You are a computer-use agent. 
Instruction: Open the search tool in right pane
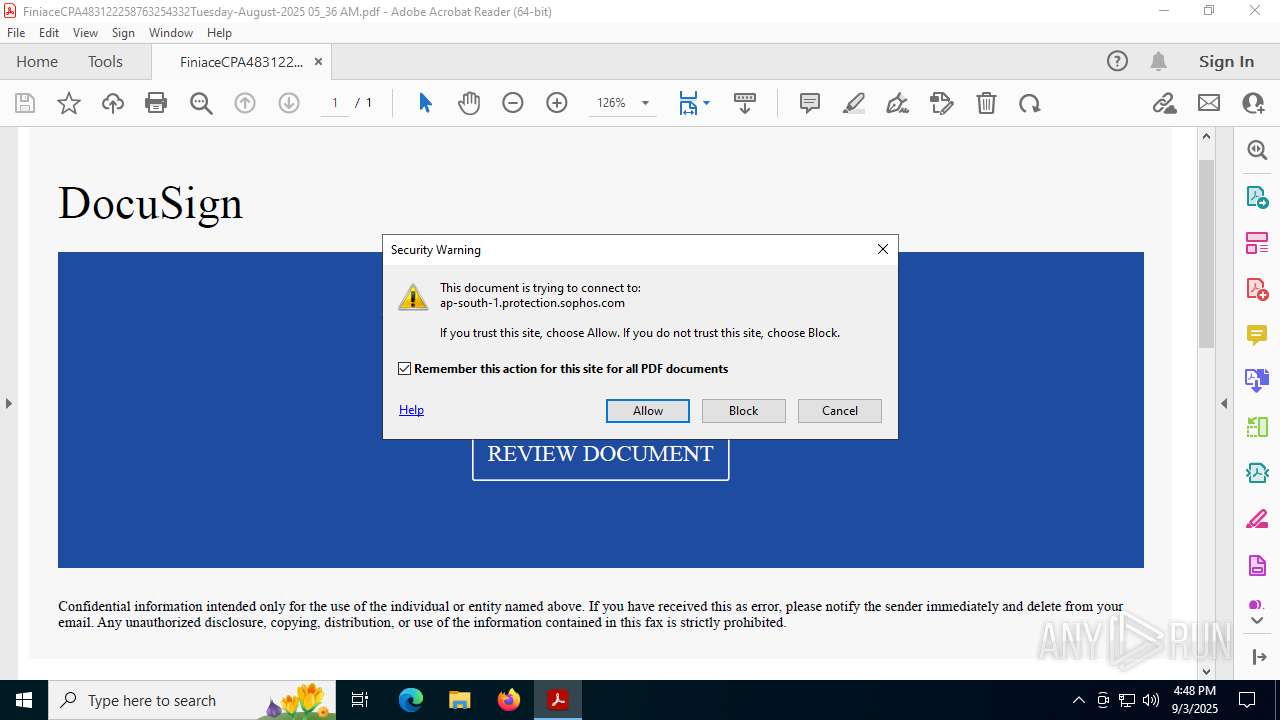point(1257,150)
